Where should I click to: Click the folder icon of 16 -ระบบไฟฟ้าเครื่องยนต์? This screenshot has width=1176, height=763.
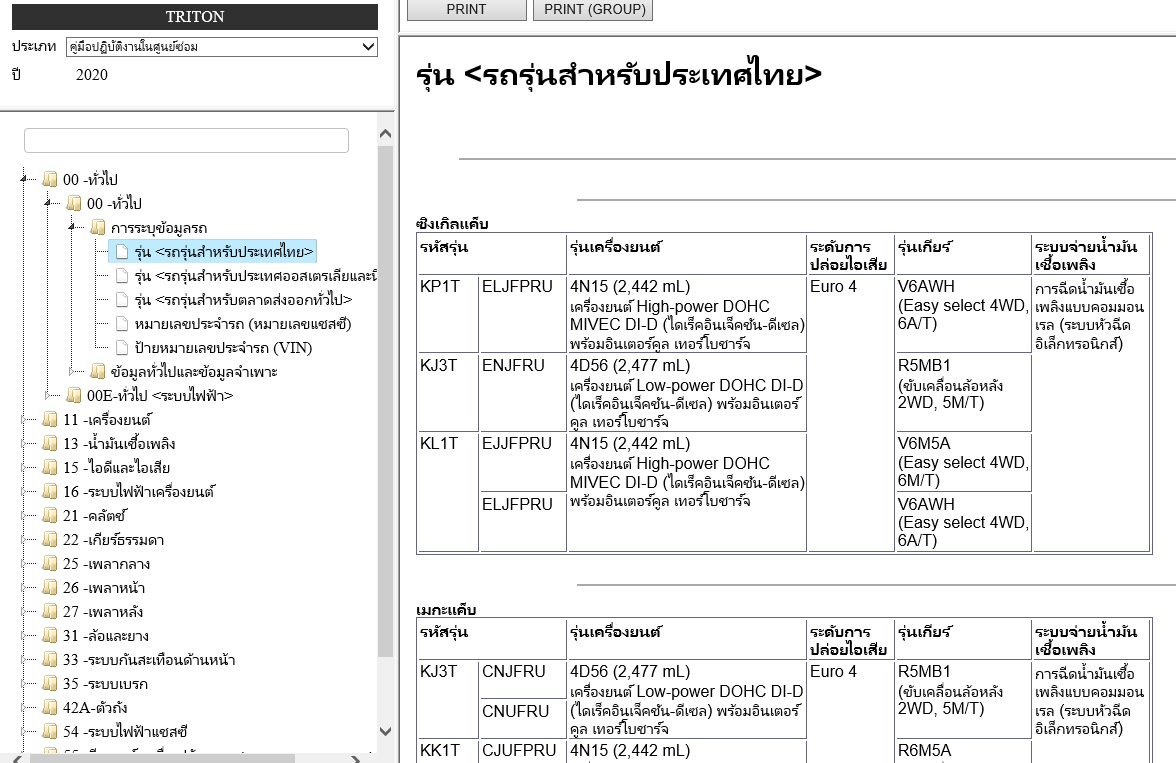point(50,491)
